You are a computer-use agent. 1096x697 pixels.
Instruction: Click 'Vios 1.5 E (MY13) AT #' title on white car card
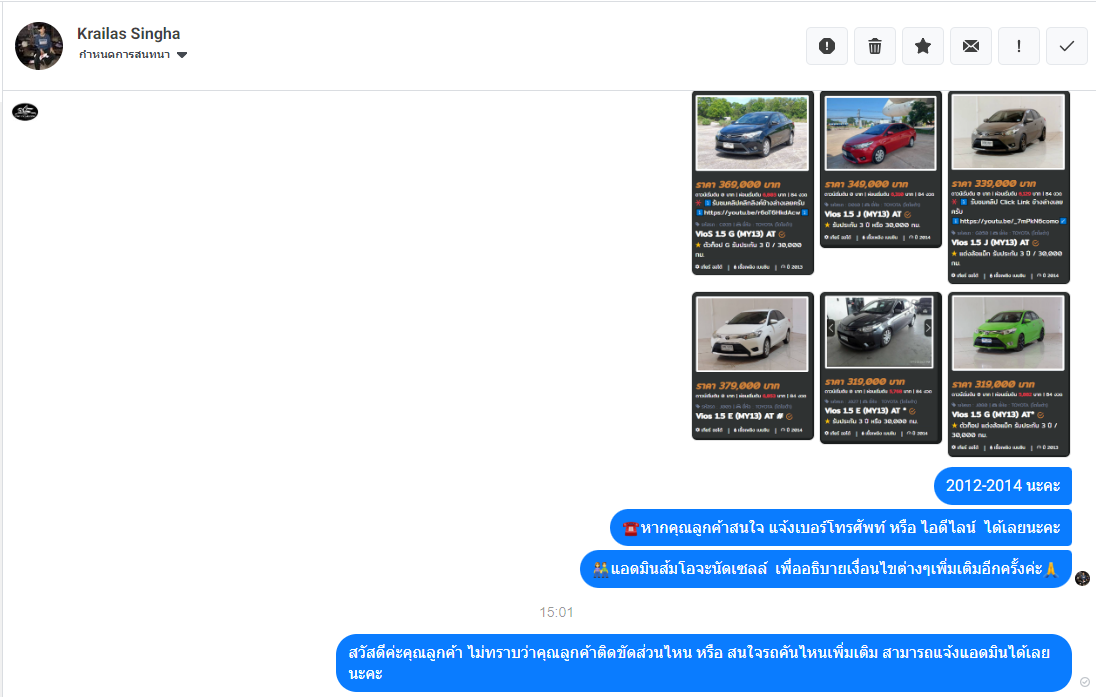pos(739,416)
